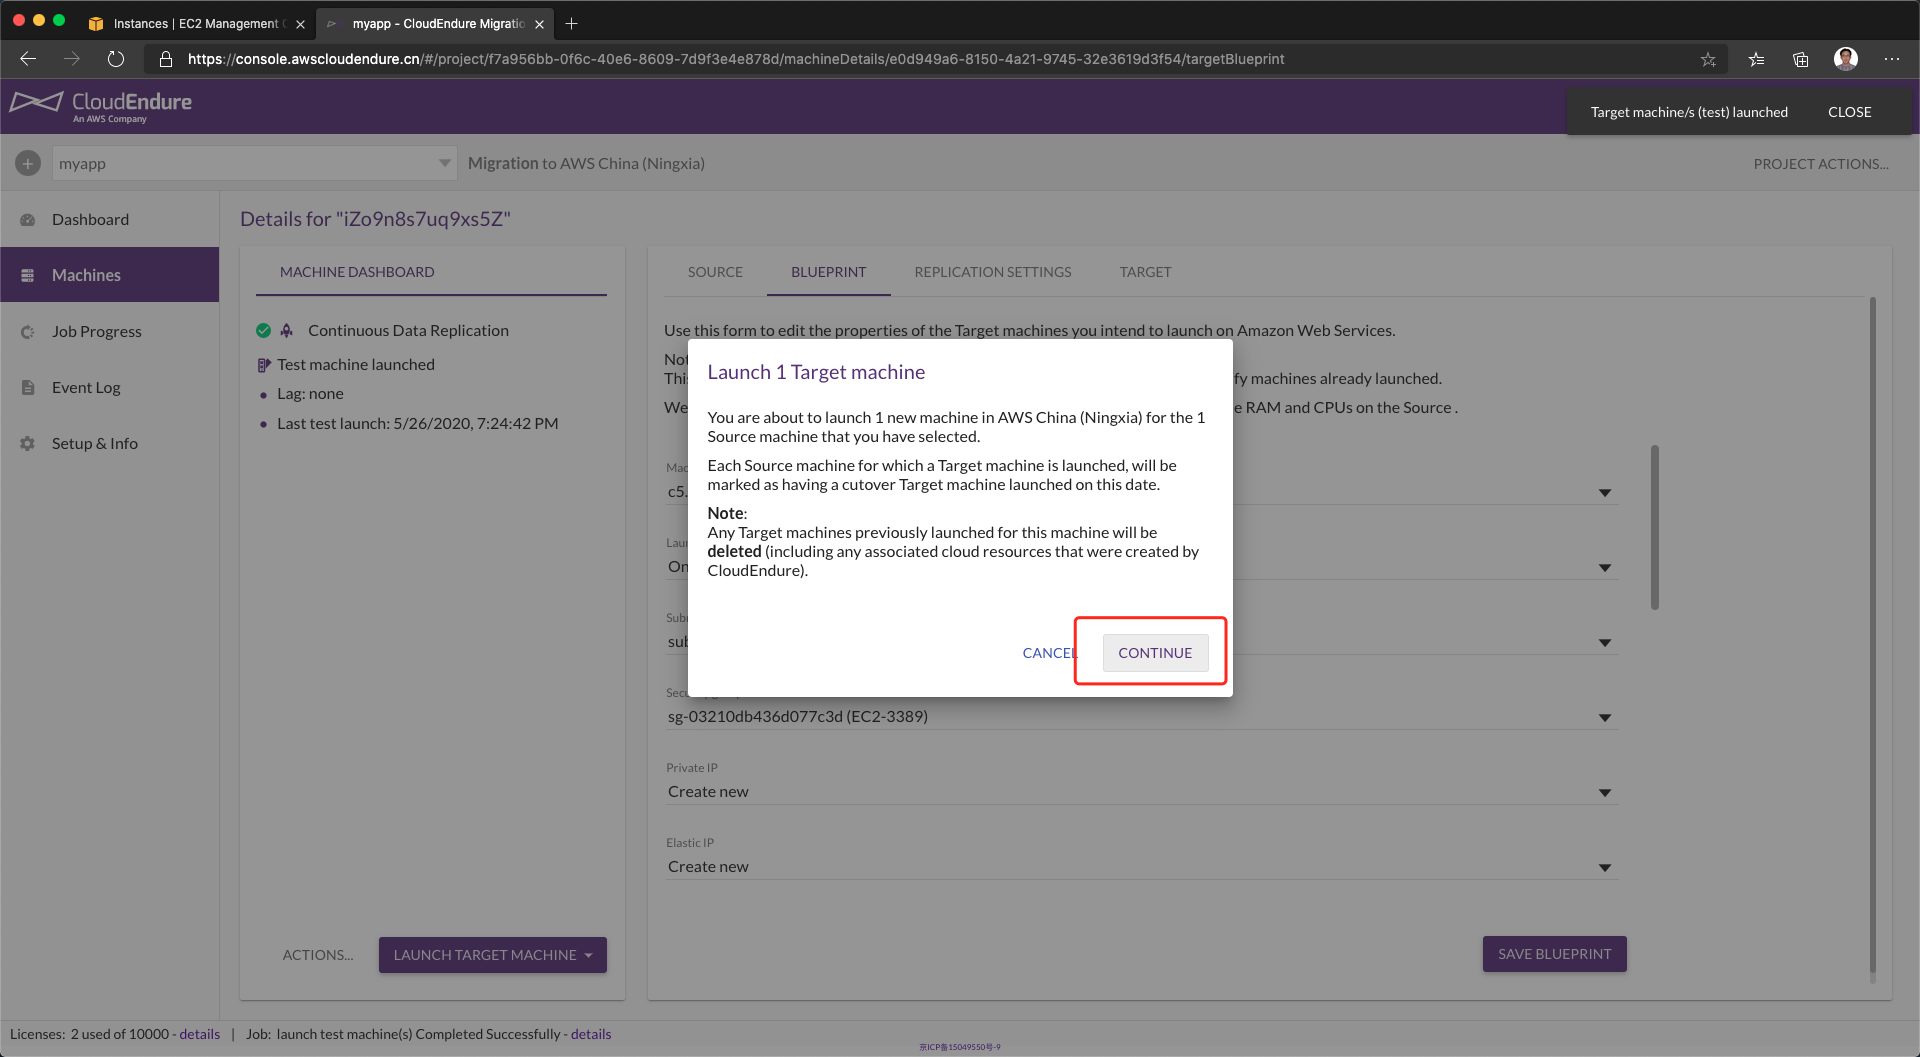Click the browser address bar URL
Screen dimensions: 1920x1057
[735, 59]
